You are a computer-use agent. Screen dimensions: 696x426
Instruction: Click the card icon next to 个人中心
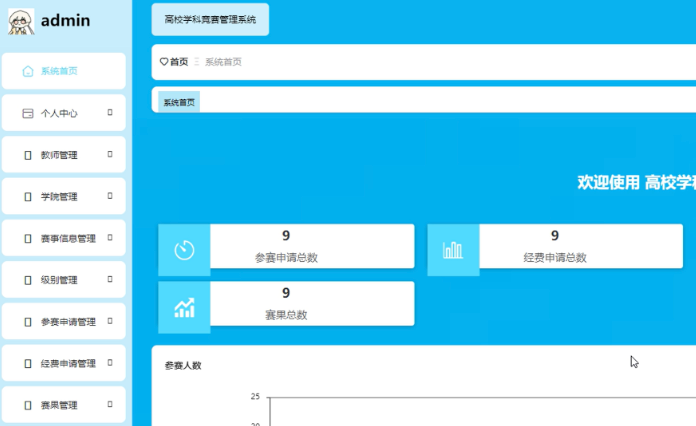coord(28,114)
